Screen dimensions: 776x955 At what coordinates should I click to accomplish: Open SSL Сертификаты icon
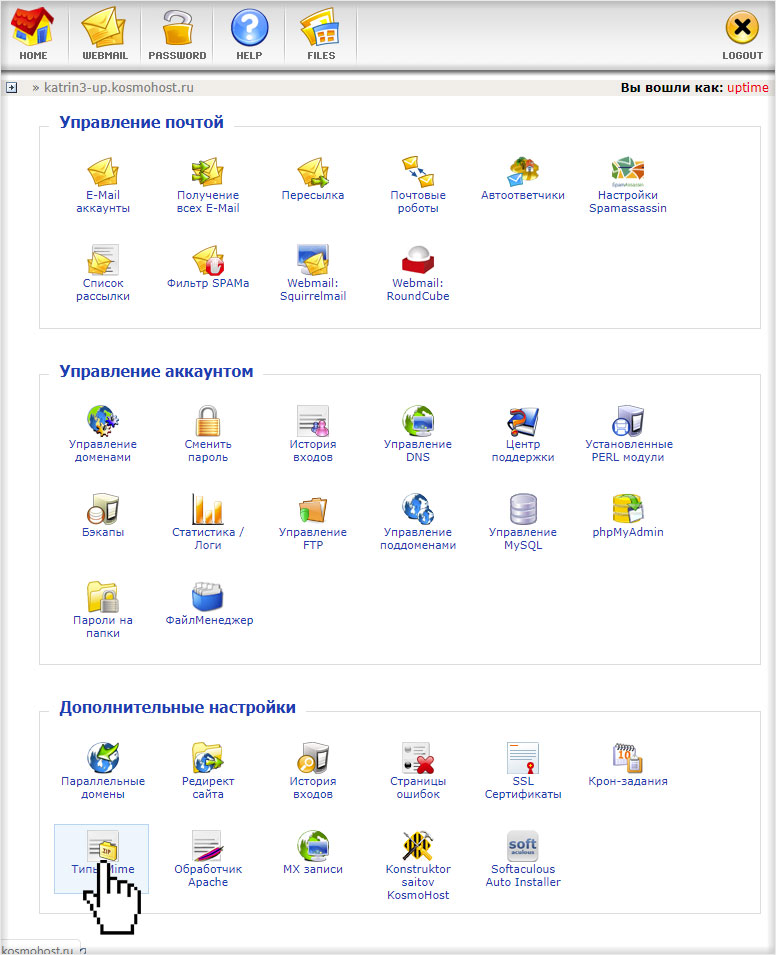tap(523, 758)
